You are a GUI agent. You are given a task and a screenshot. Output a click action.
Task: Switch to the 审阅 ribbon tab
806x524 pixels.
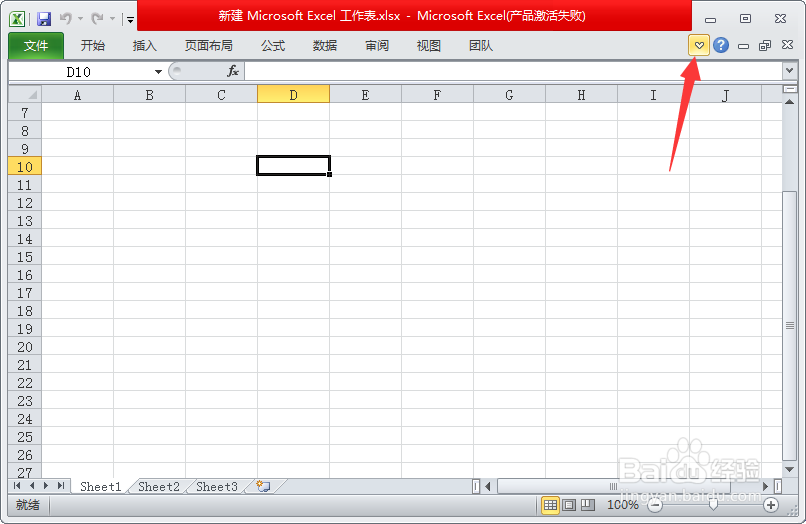tap(377, 46)
